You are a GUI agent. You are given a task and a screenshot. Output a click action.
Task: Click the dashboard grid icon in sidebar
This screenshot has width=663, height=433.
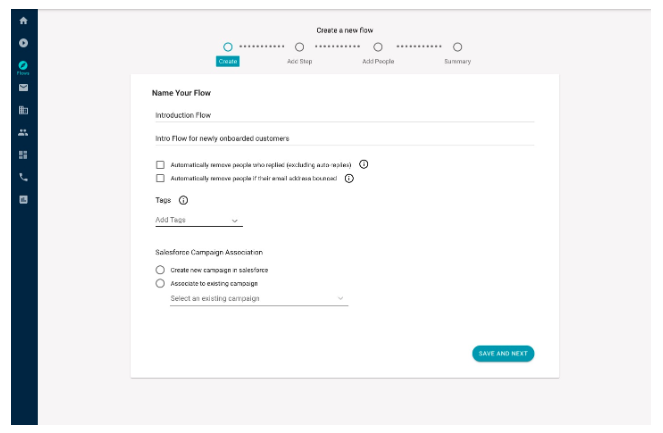(24, 155)
